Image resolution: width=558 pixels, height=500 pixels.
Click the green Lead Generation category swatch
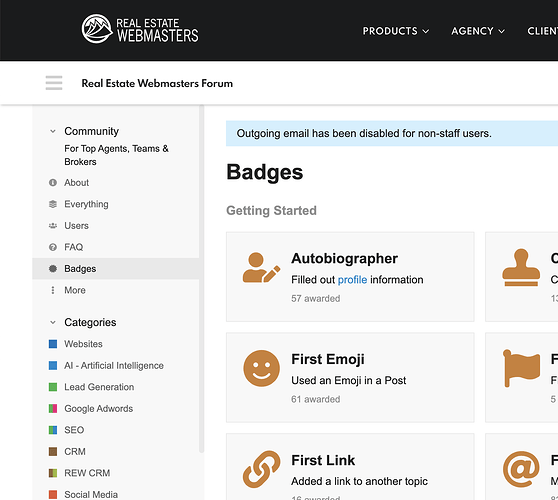53,387
